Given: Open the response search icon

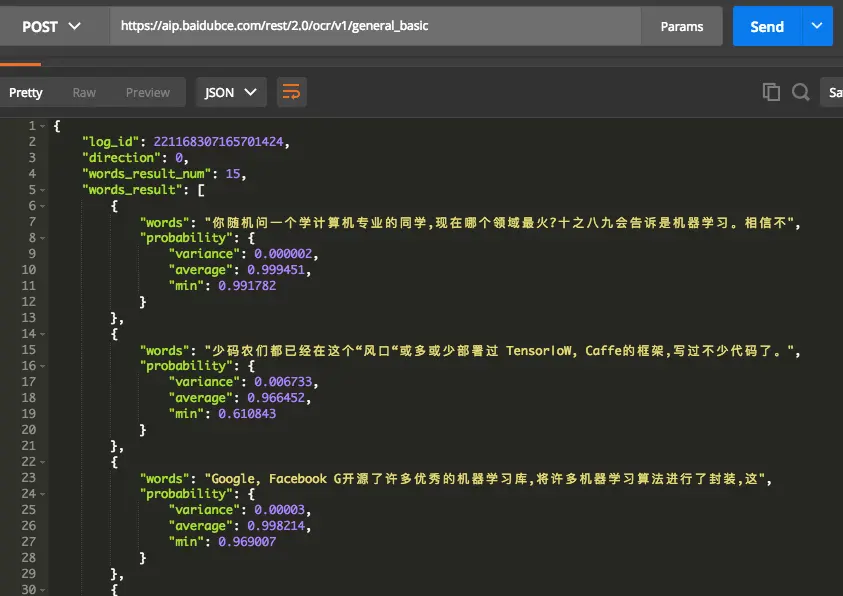Looking at the screenshot, I should coord(801,92).
